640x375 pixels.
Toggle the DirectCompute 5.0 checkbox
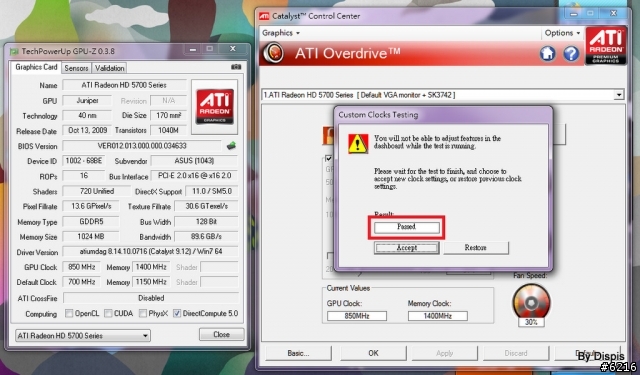click(x=177, y=313)
